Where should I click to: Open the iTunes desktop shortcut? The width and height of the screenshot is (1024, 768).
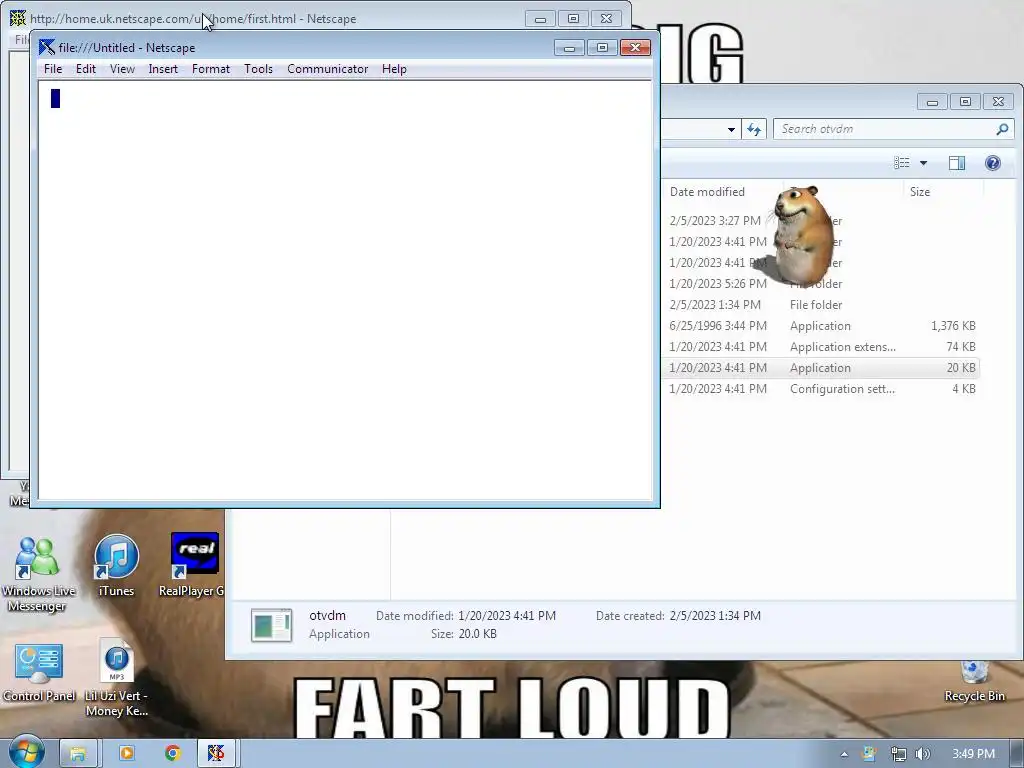point(116,566)
